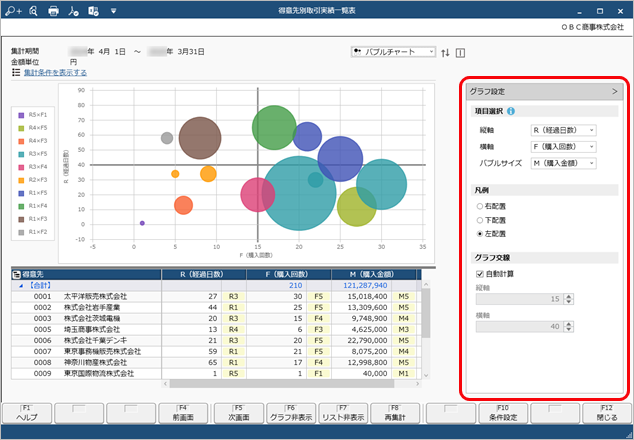Select the row 東京国際物流株式会社
Viewport: 634px width, 440px height.
tap(216, 374)
